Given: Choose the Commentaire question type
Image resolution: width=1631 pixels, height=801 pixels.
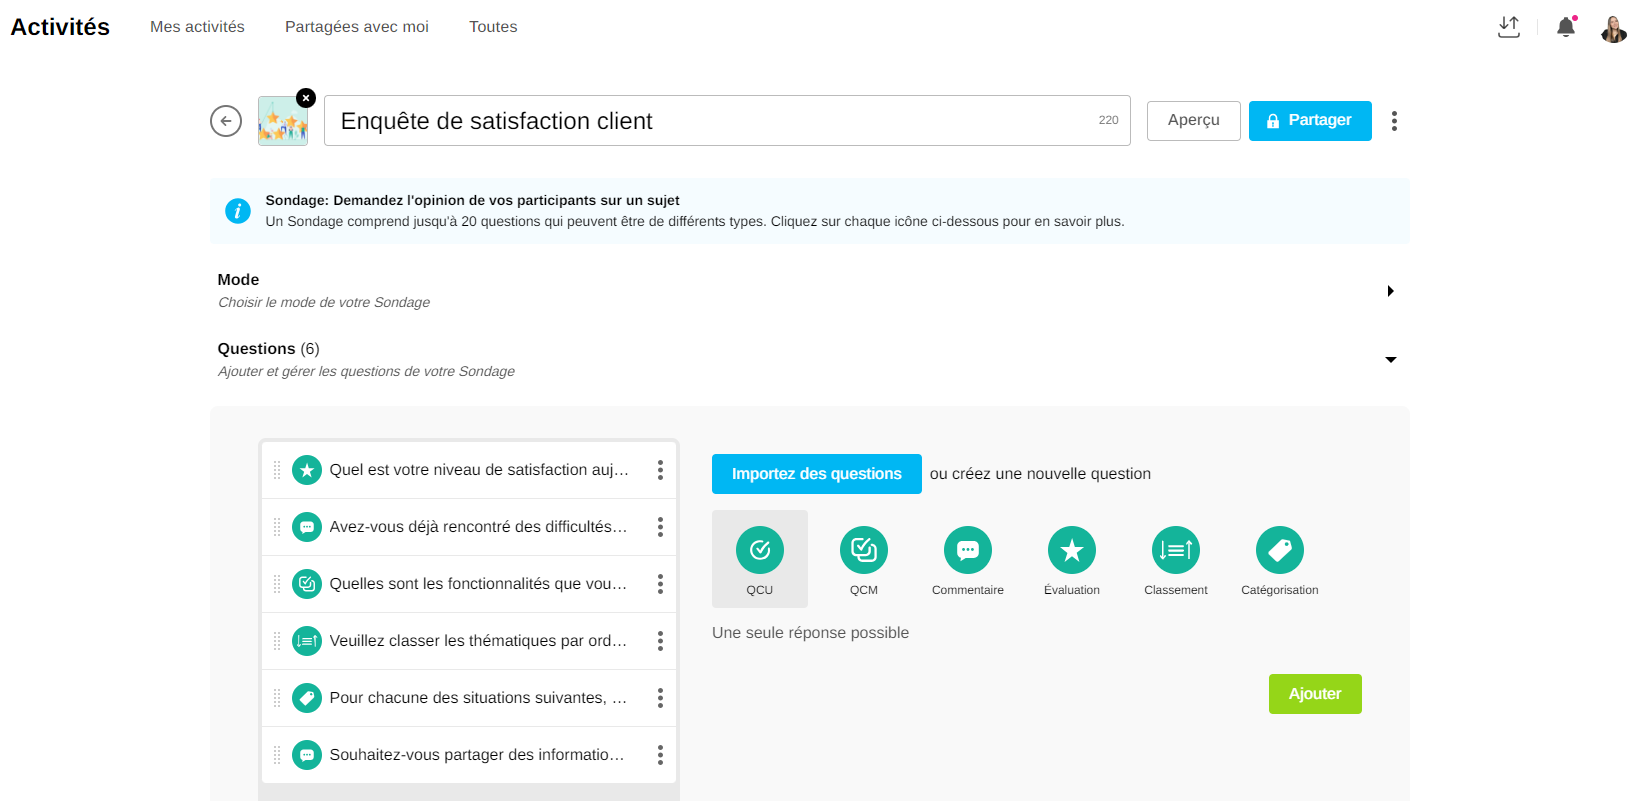Looking at the screenshot, I should 967,550.
